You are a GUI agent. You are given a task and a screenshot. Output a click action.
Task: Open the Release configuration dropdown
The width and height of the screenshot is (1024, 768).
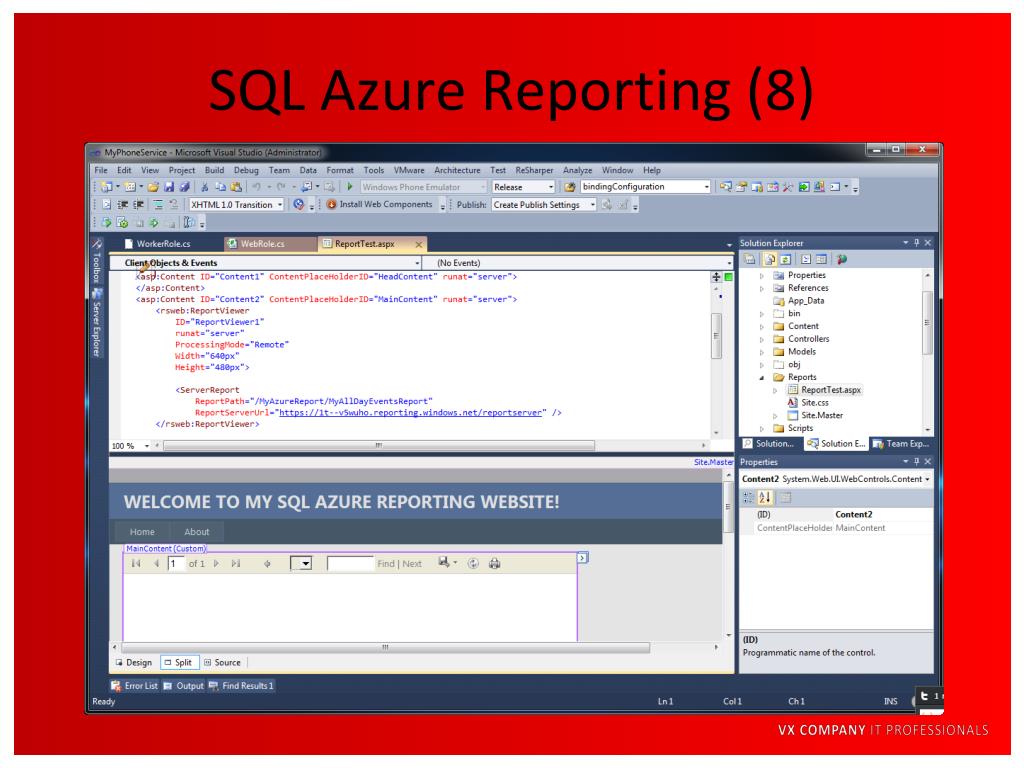pyautogui.click(x=551, y=187)
